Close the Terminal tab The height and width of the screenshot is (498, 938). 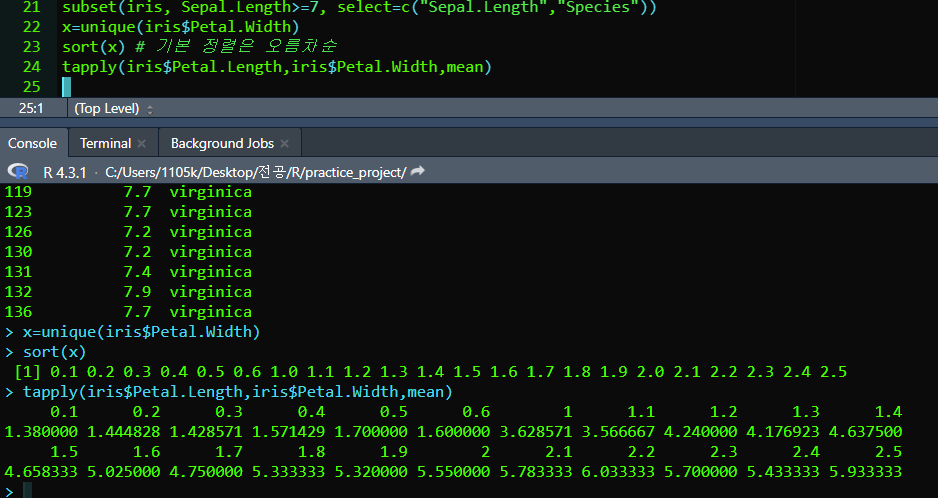click(142, 144)
